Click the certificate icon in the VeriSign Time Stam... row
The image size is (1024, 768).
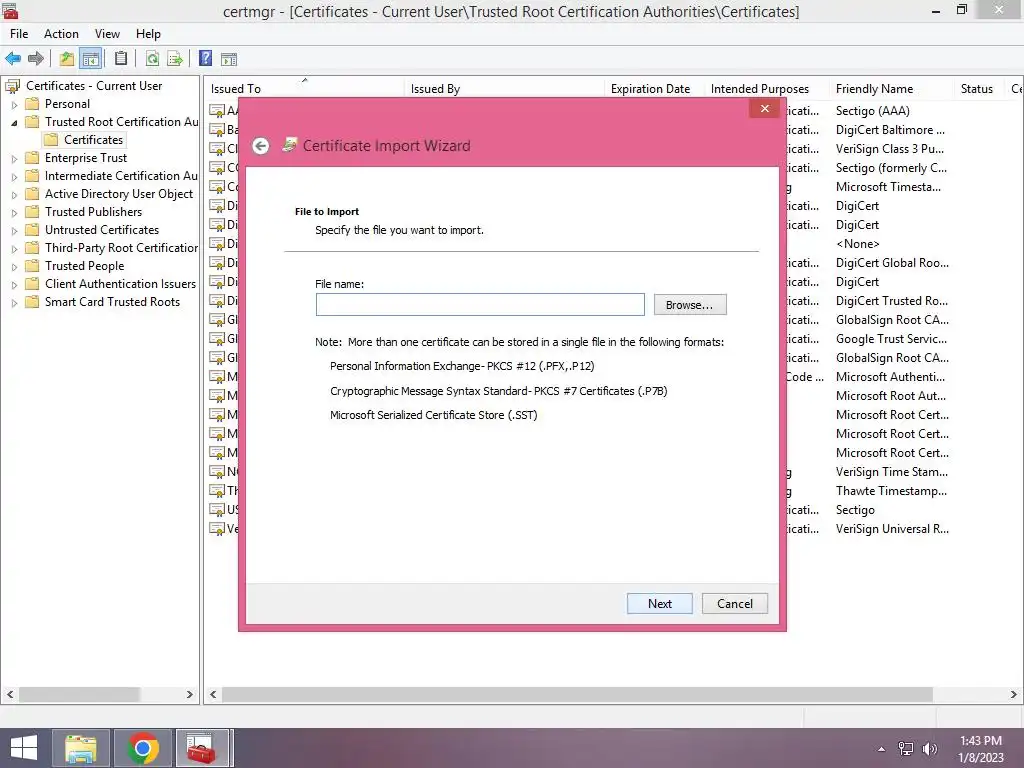pos(217,472)
